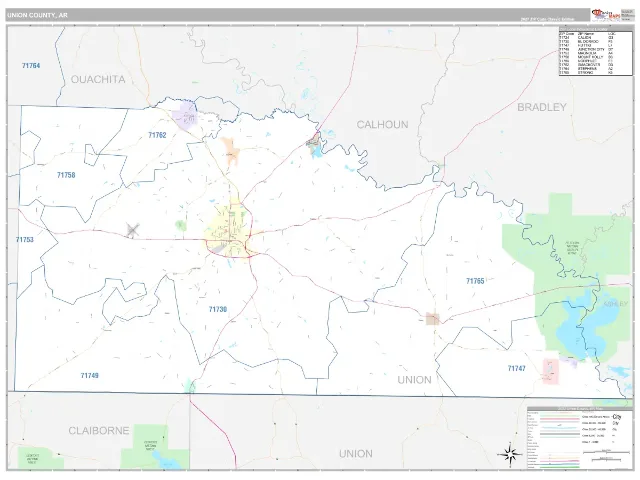
Task: Select ZIP code label 71758
Action: 66,175
